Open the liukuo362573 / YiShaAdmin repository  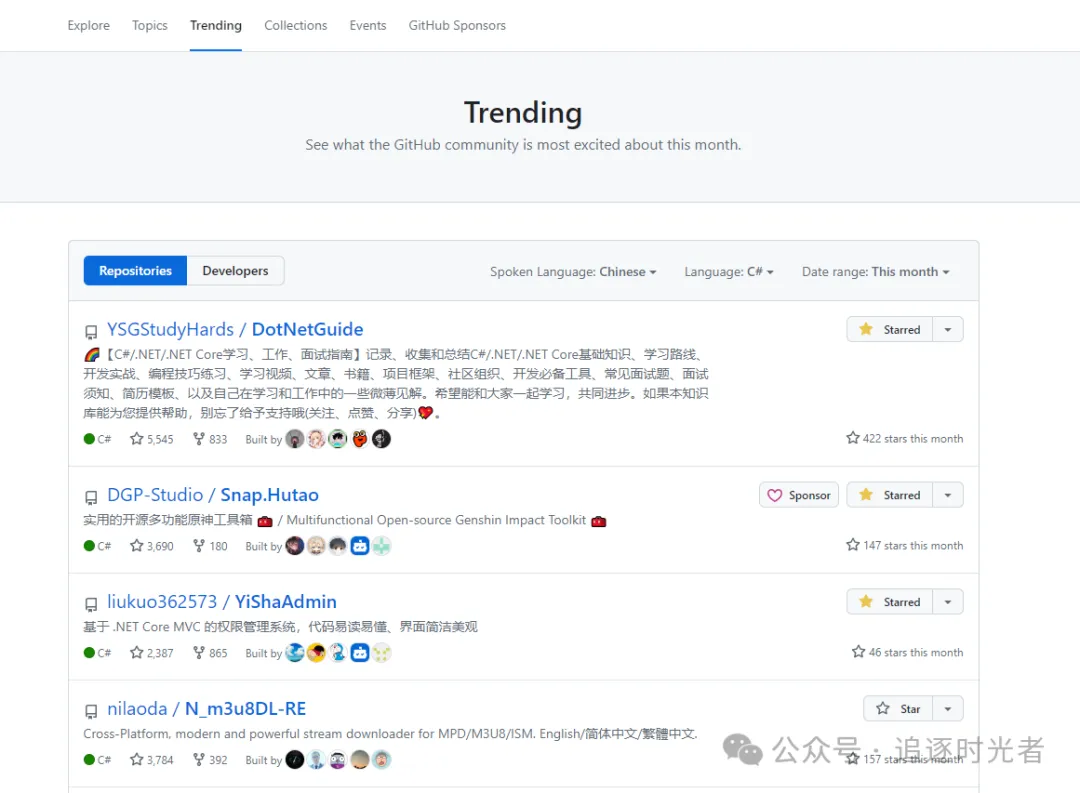pos(222,601)
